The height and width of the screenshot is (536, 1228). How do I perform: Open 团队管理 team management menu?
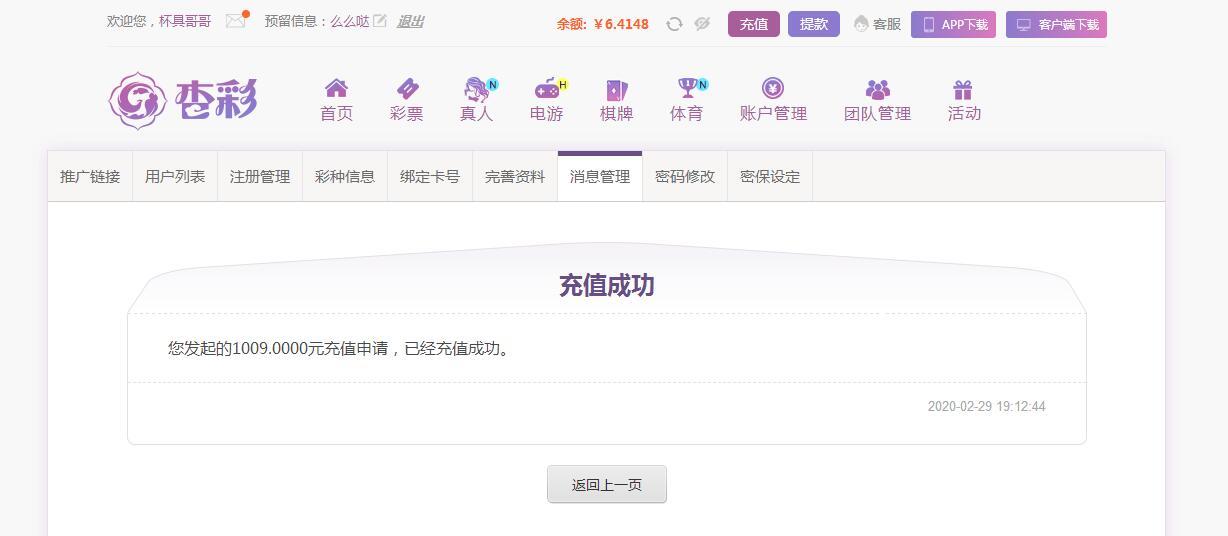[x=877, y=100]
